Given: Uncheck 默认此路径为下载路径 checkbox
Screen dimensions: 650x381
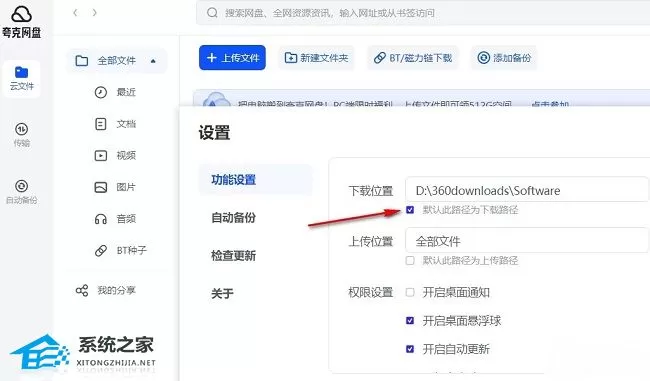Looking at the screenshot, I should click(410, 210).
